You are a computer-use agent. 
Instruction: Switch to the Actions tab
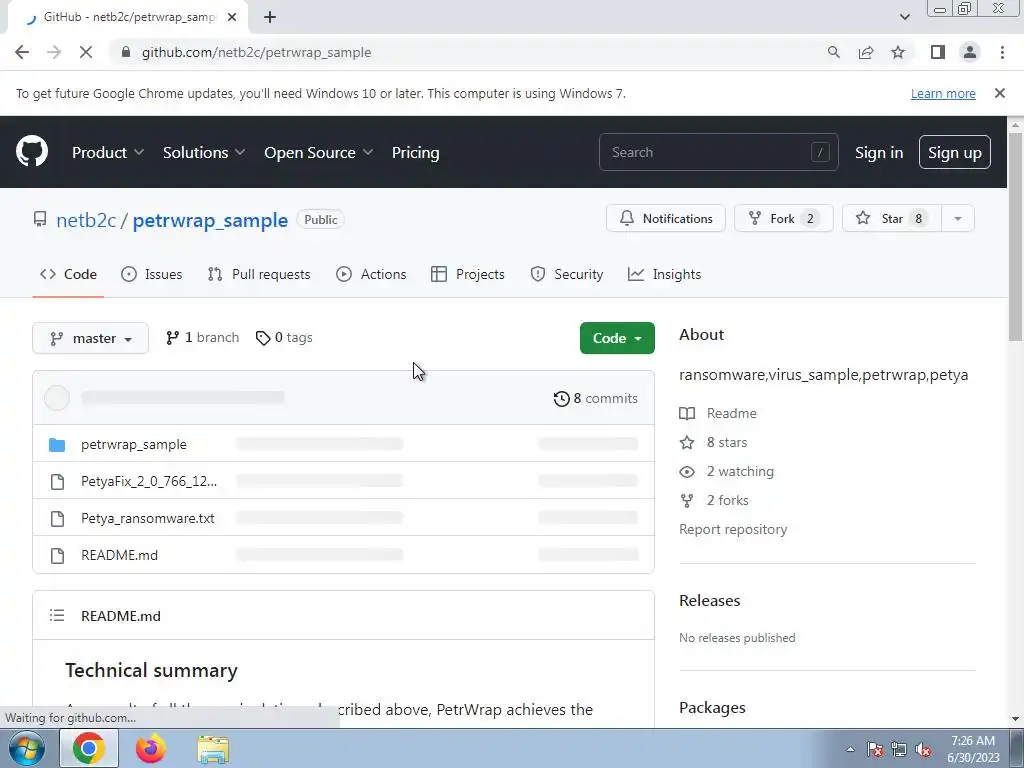371,274
